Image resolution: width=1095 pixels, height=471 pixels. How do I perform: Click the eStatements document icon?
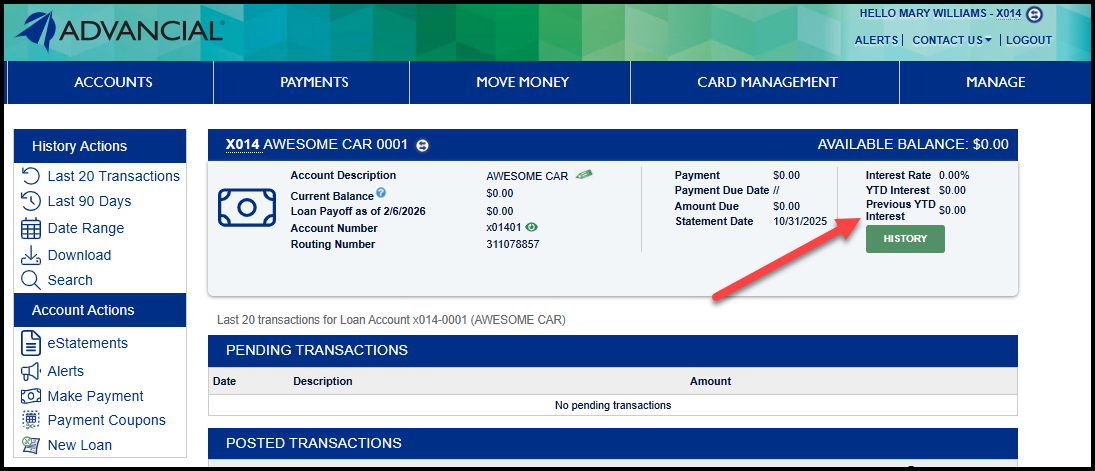pos(31,343)
